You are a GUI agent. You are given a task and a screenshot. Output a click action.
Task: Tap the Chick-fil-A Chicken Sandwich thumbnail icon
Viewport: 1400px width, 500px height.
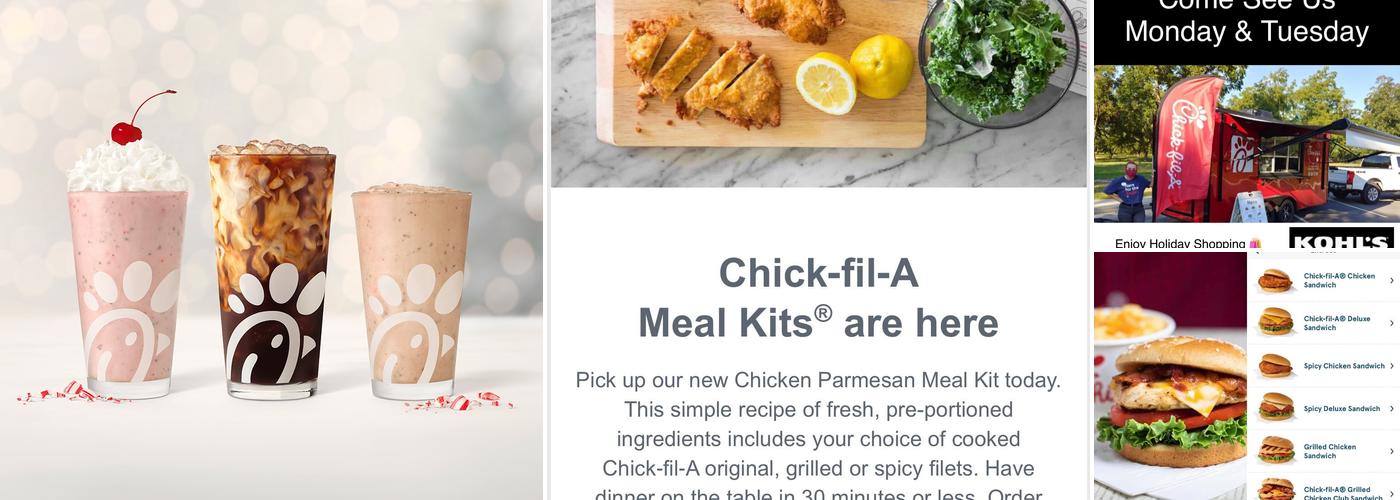tap(1275, 280)
